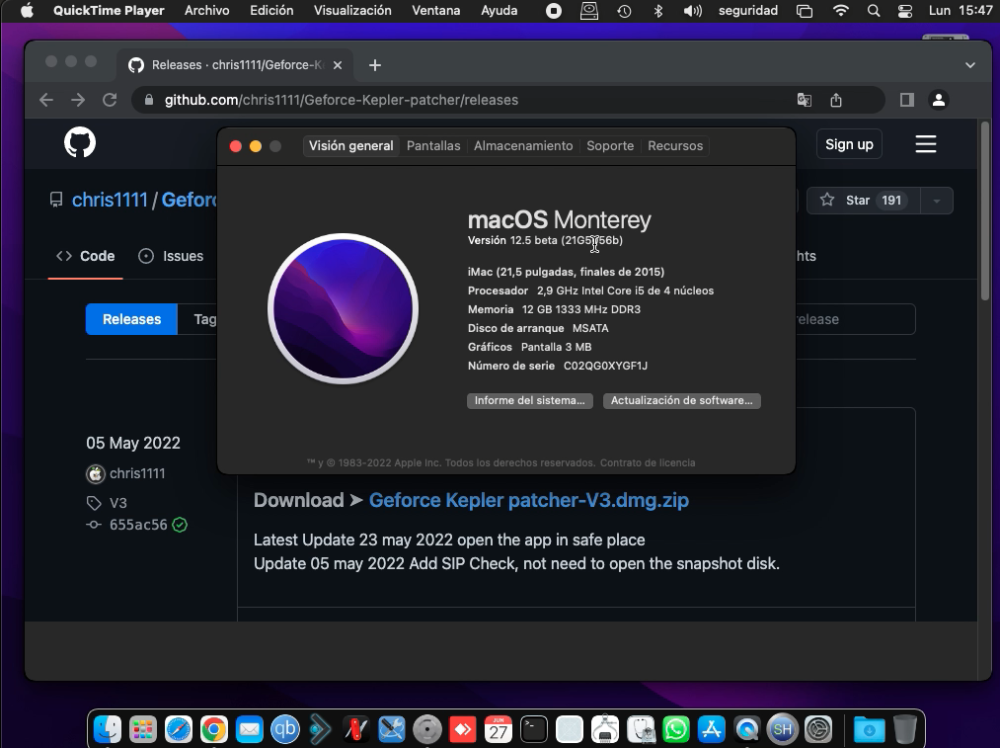Select the Visión general tab
The height and width of the screenshot is (748, 1000).
(x=351, y=146)
